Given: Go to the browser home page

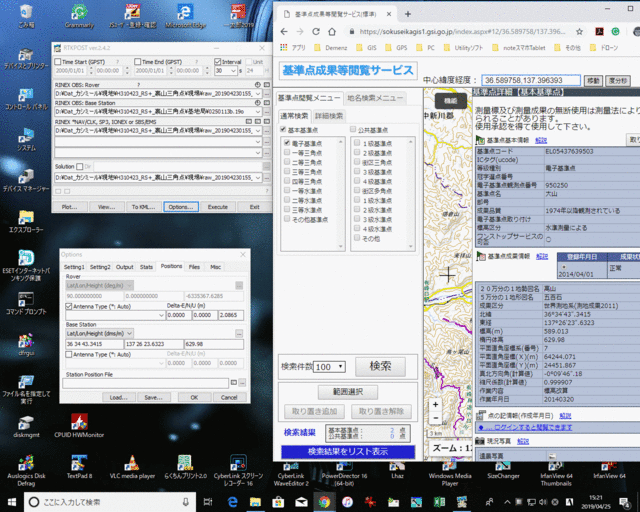Looking at the screenshot, I should tap(332, 31).
